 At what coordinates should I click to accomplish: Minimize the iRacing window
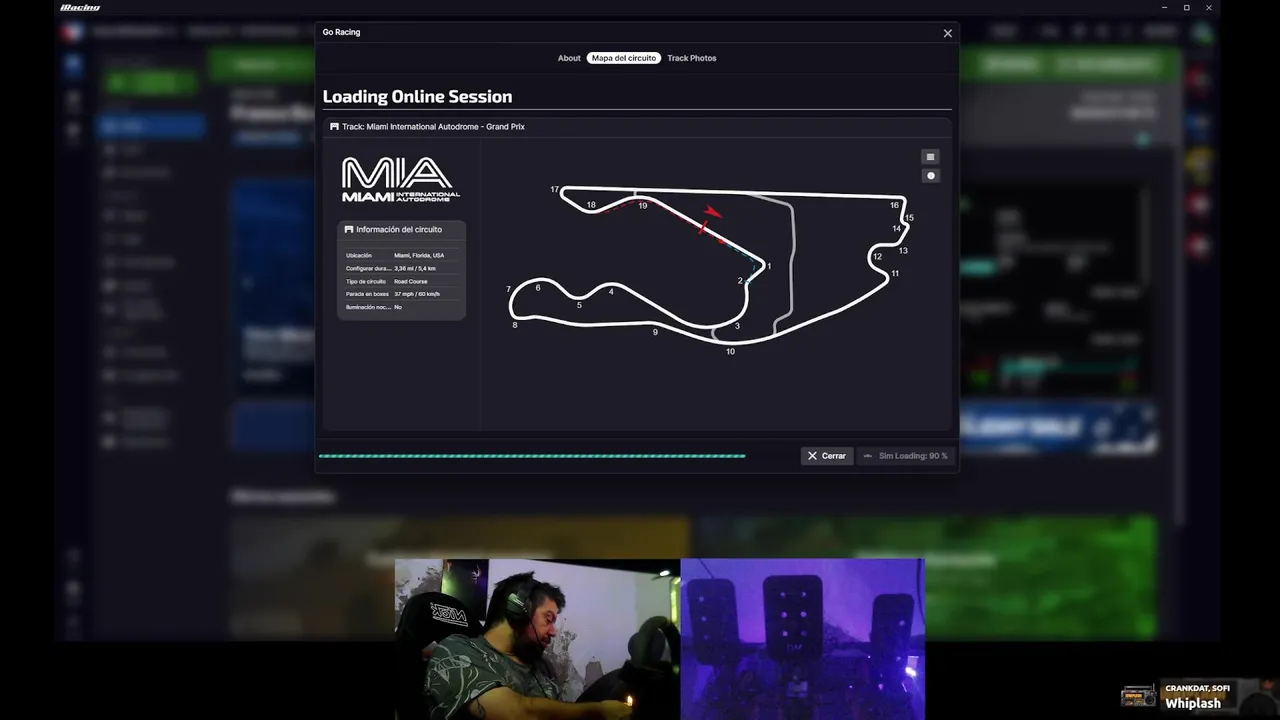pyautogui.click(x=1164, y=7)
